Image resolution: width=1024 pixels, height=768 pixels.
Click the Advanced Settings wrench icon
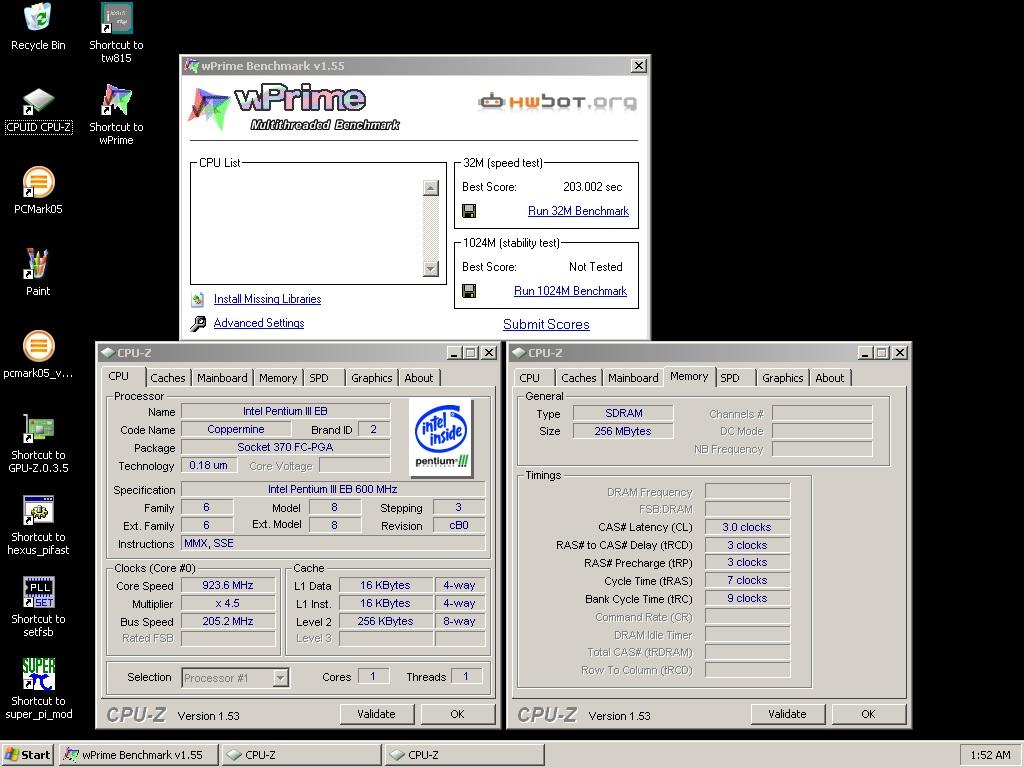[x=198, y=323]
